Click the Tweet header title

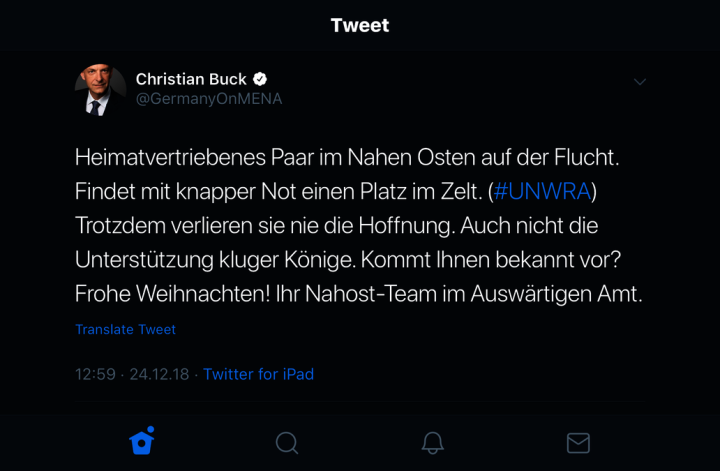[360, 25]
